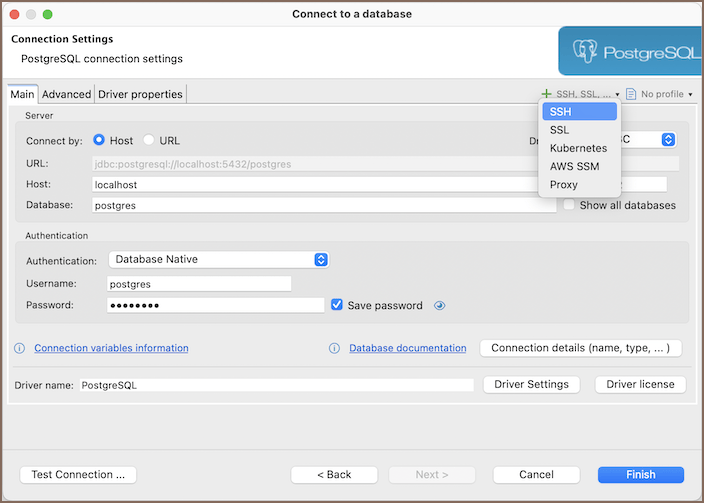This screenshot has width=704, height=503.
Task: Click info icon beside Connection variables information
Action: pos(19,348)
